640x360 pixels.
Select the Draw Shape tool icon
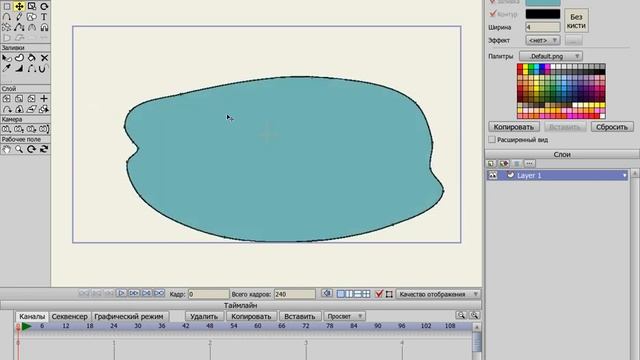click(x=31, y=17)
